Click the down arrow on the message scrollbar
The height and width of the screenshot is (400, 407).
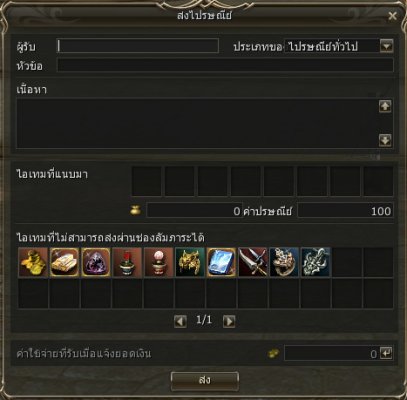(x=385, y=140)
